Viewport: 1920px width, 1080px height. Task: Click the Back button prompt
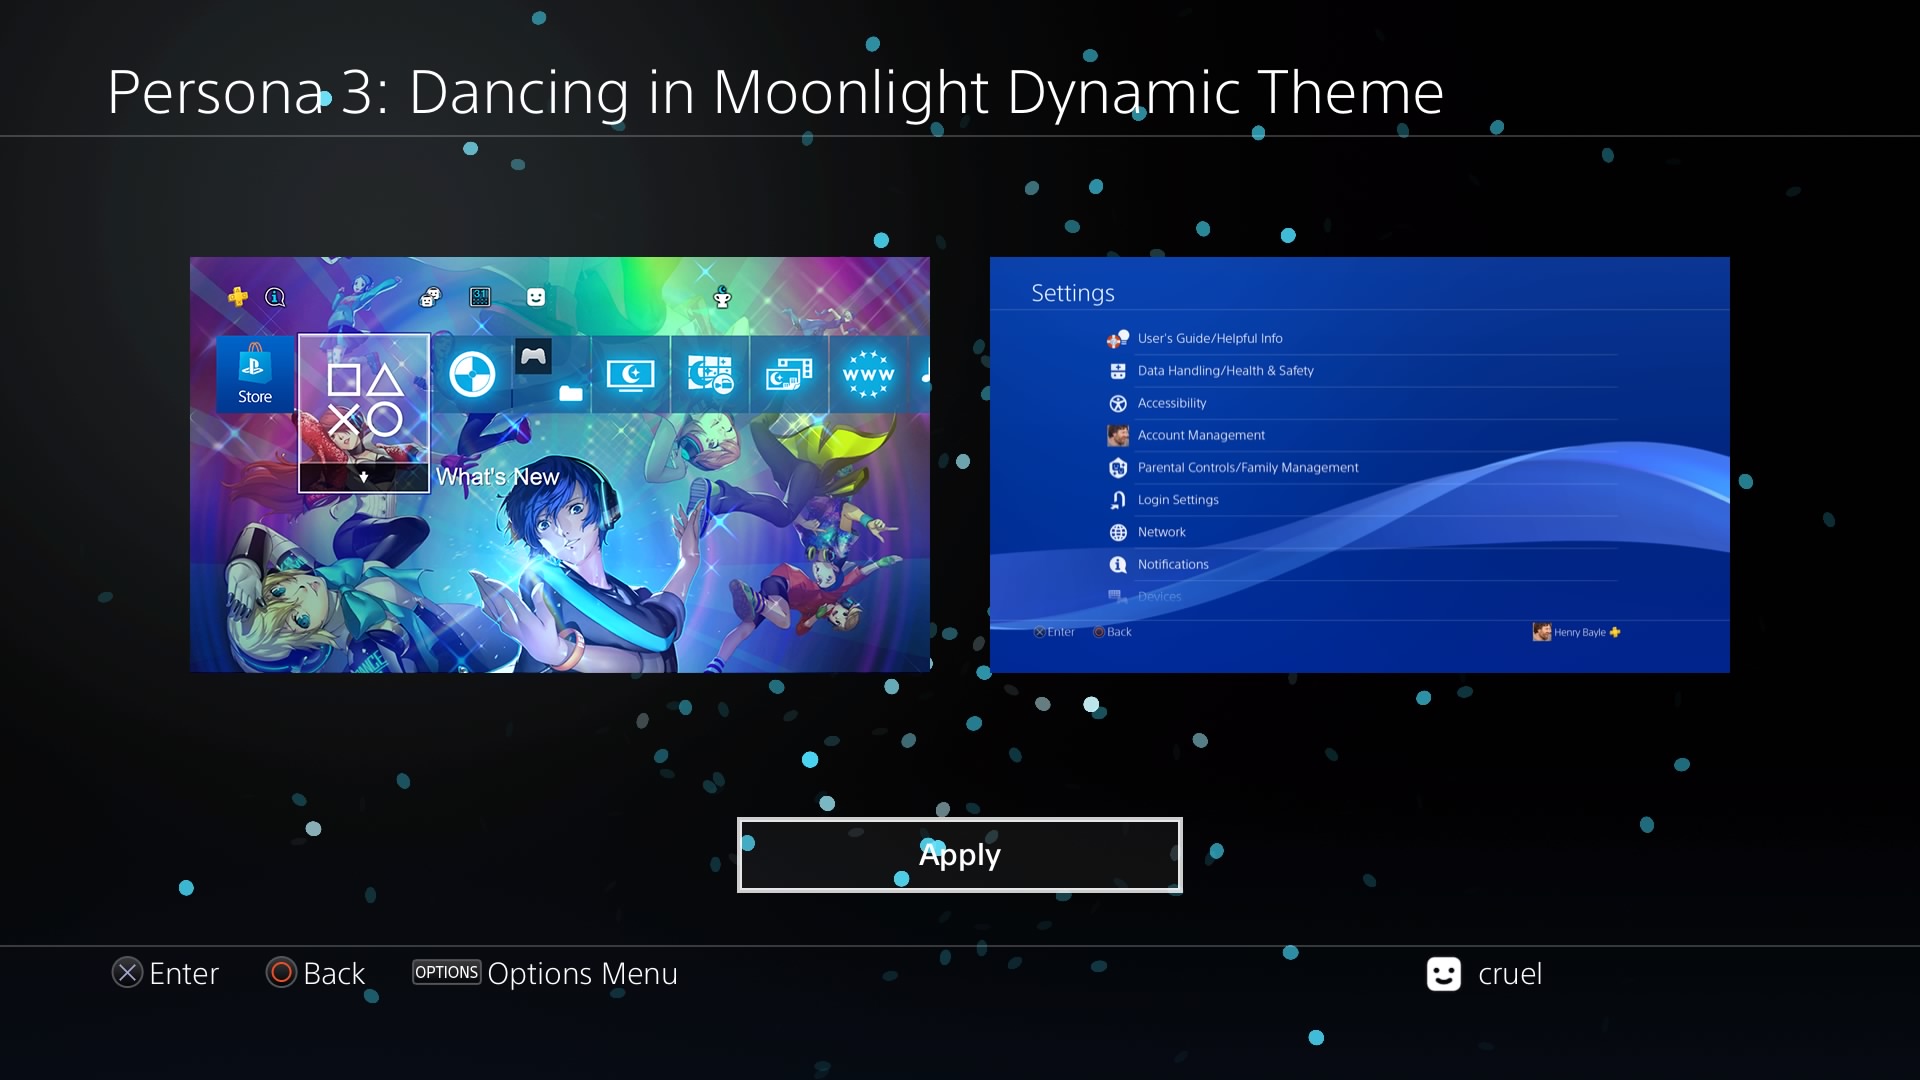click(316, 973)
